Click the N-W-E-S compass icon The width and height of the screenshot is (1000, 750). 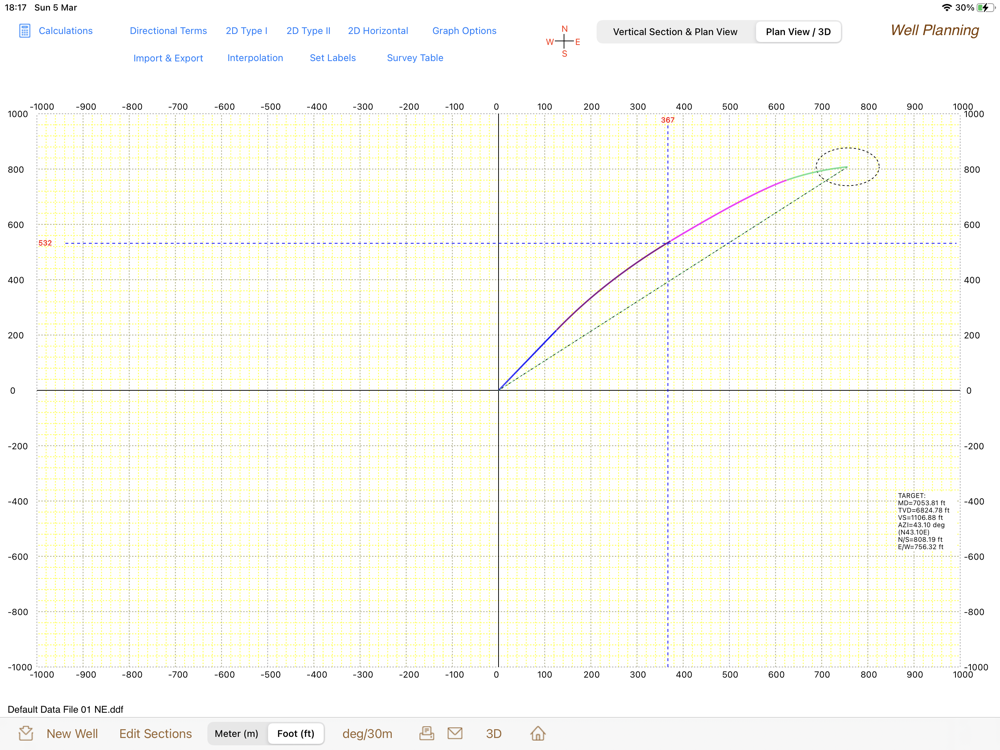[564, 41]
